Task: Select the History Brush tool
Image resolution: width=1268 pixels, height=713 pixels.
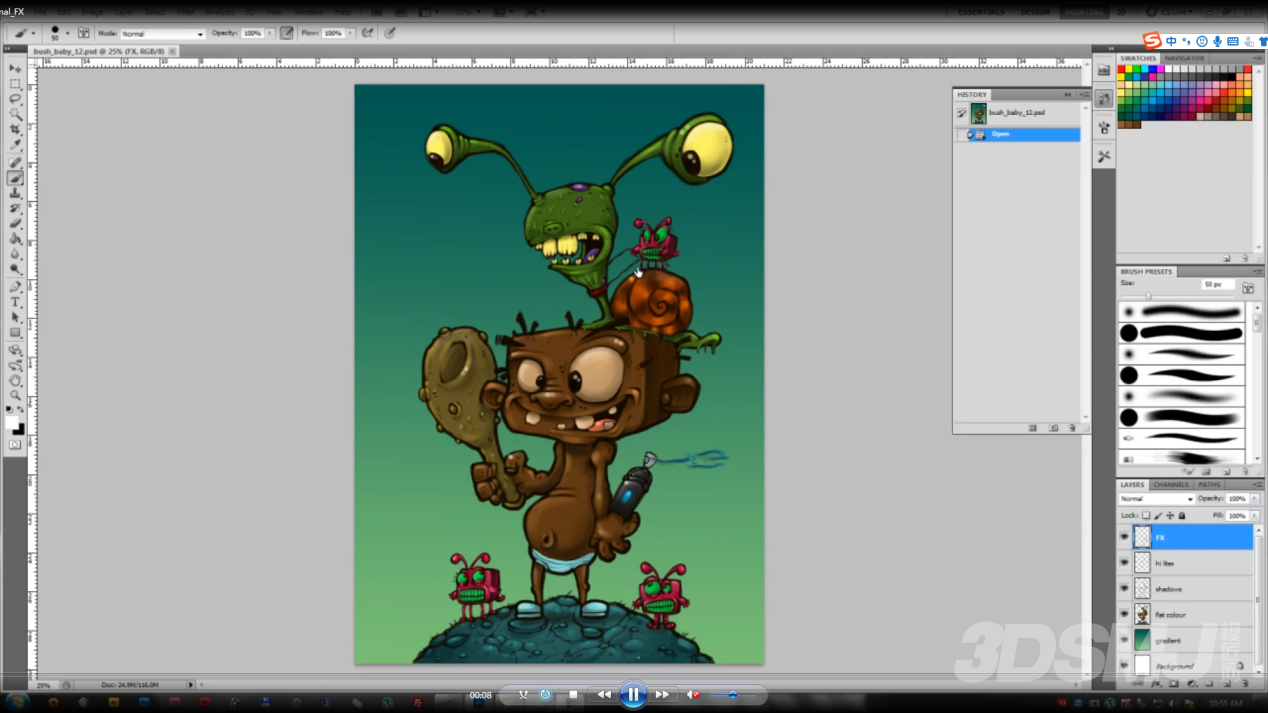Action: (x=15, y=208)
